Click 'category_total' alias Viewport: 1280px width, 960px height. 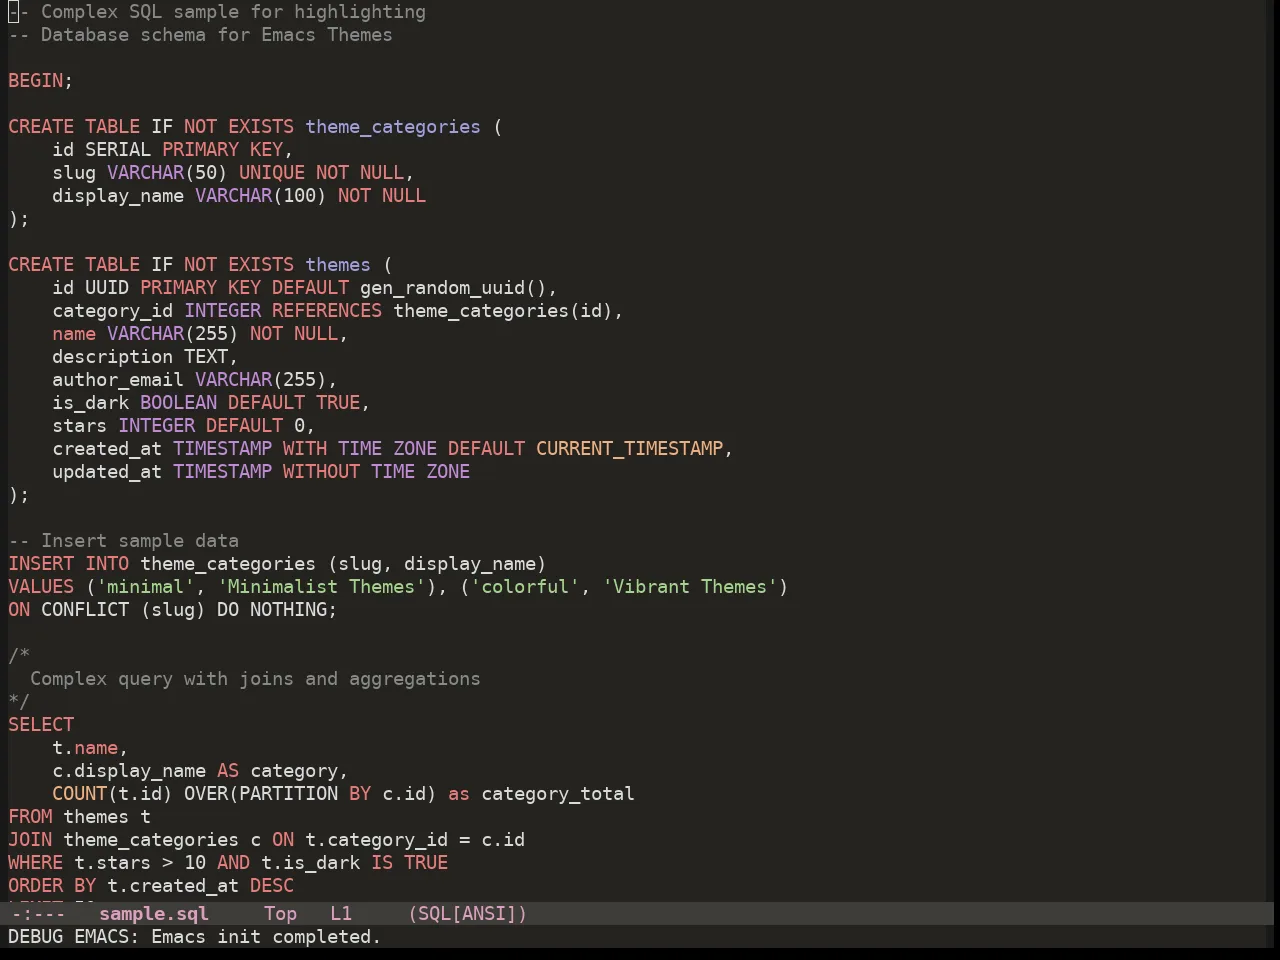558,794
